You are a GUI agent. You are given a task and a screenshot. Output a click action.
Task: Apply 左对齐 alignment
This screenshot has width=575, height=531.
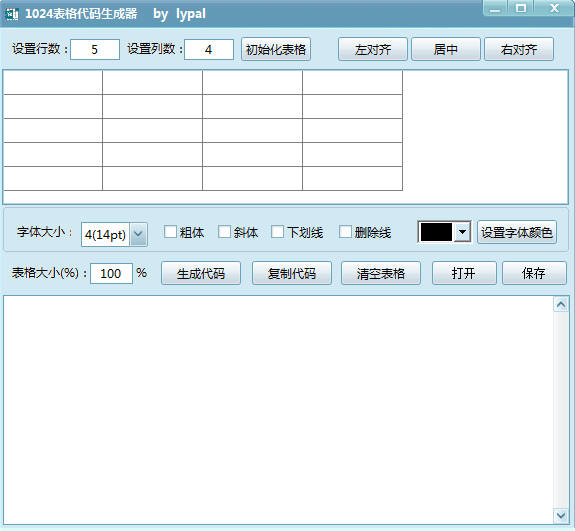373,49
